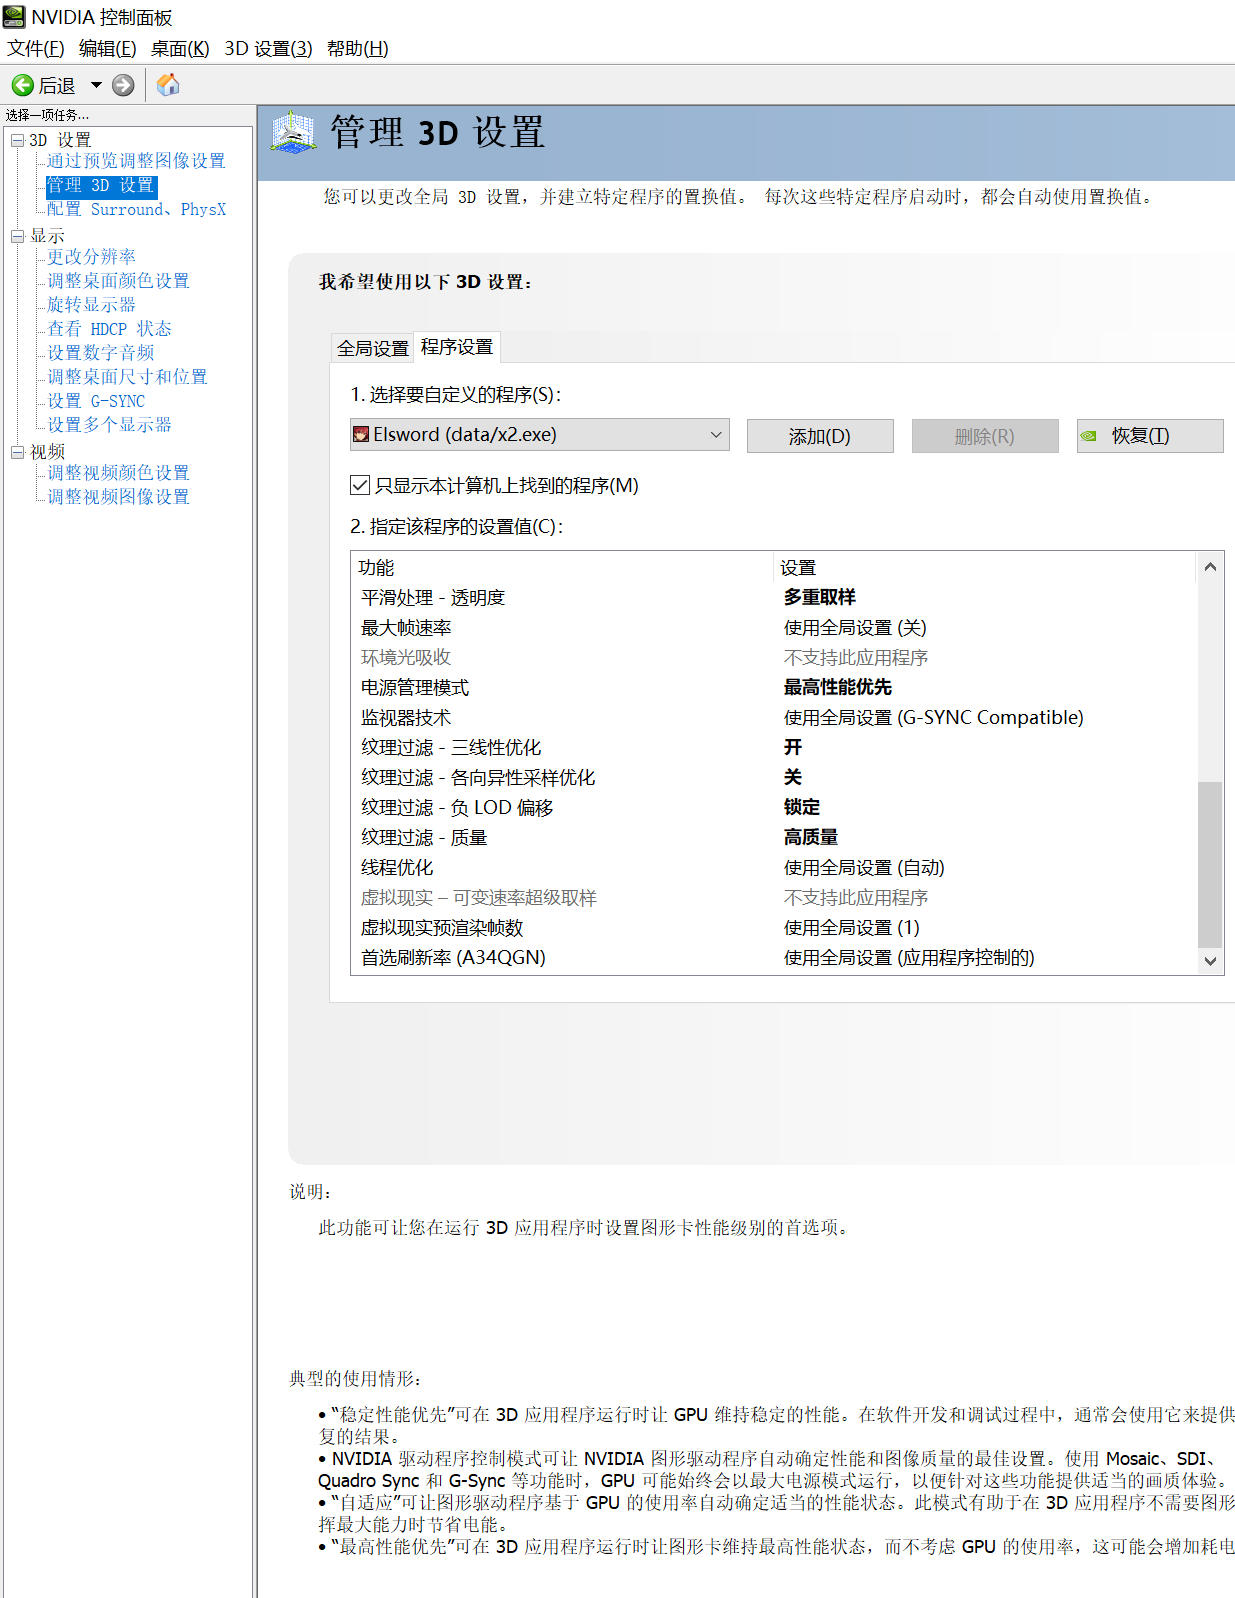Select 纹理过滤 - 负 LOD 偏移 row

point(774,808)
